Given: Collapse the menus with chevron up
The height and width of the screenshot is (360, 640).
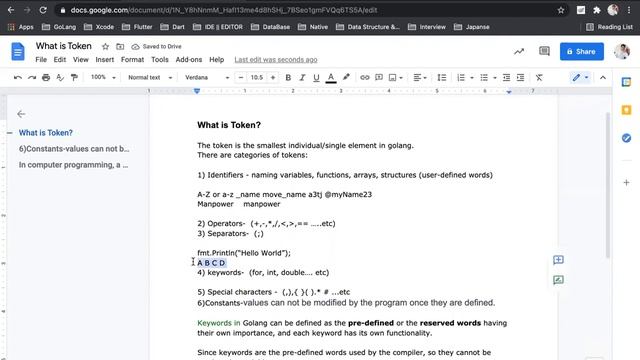Looking at the screenshot, I should coord(603,78).
